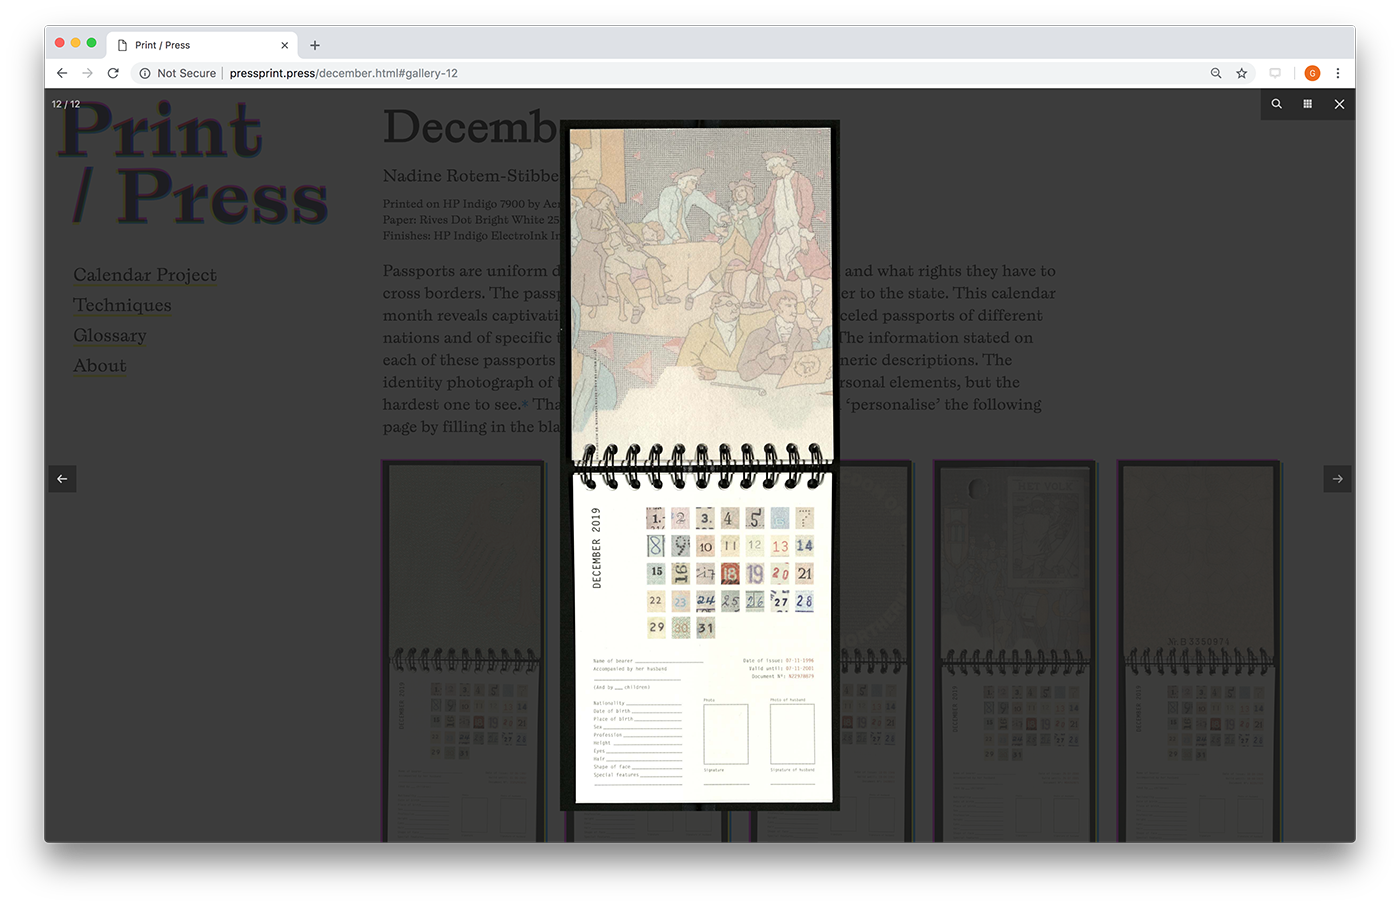The width and height of the screenshot is (1400, 906).
Task: Close the gallery lightbox with X
Action: [x=1339, y=104]
